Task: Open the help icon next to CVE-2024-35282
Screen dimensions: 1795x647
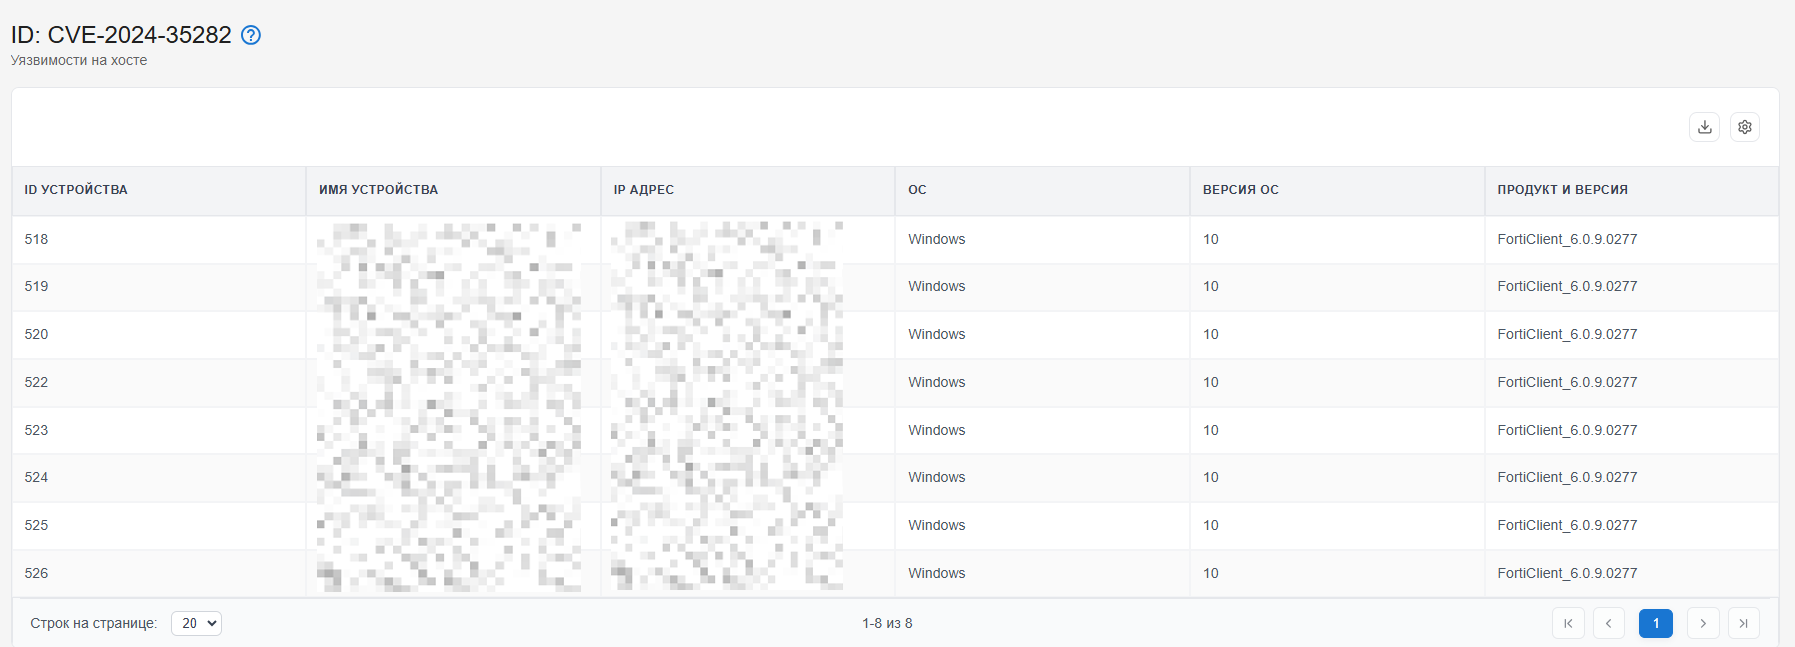Action: pos(251,35)
